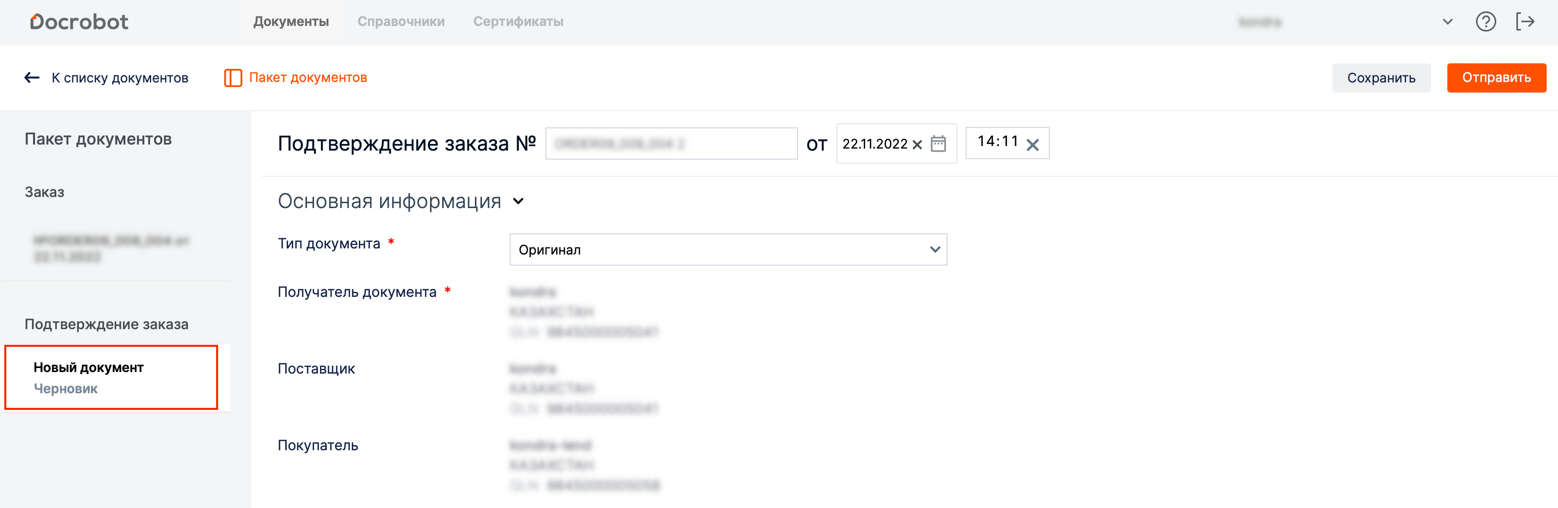Open the Тип документа dropdown
Viewport: 1558px width, 508px height.
click(728, 250)
